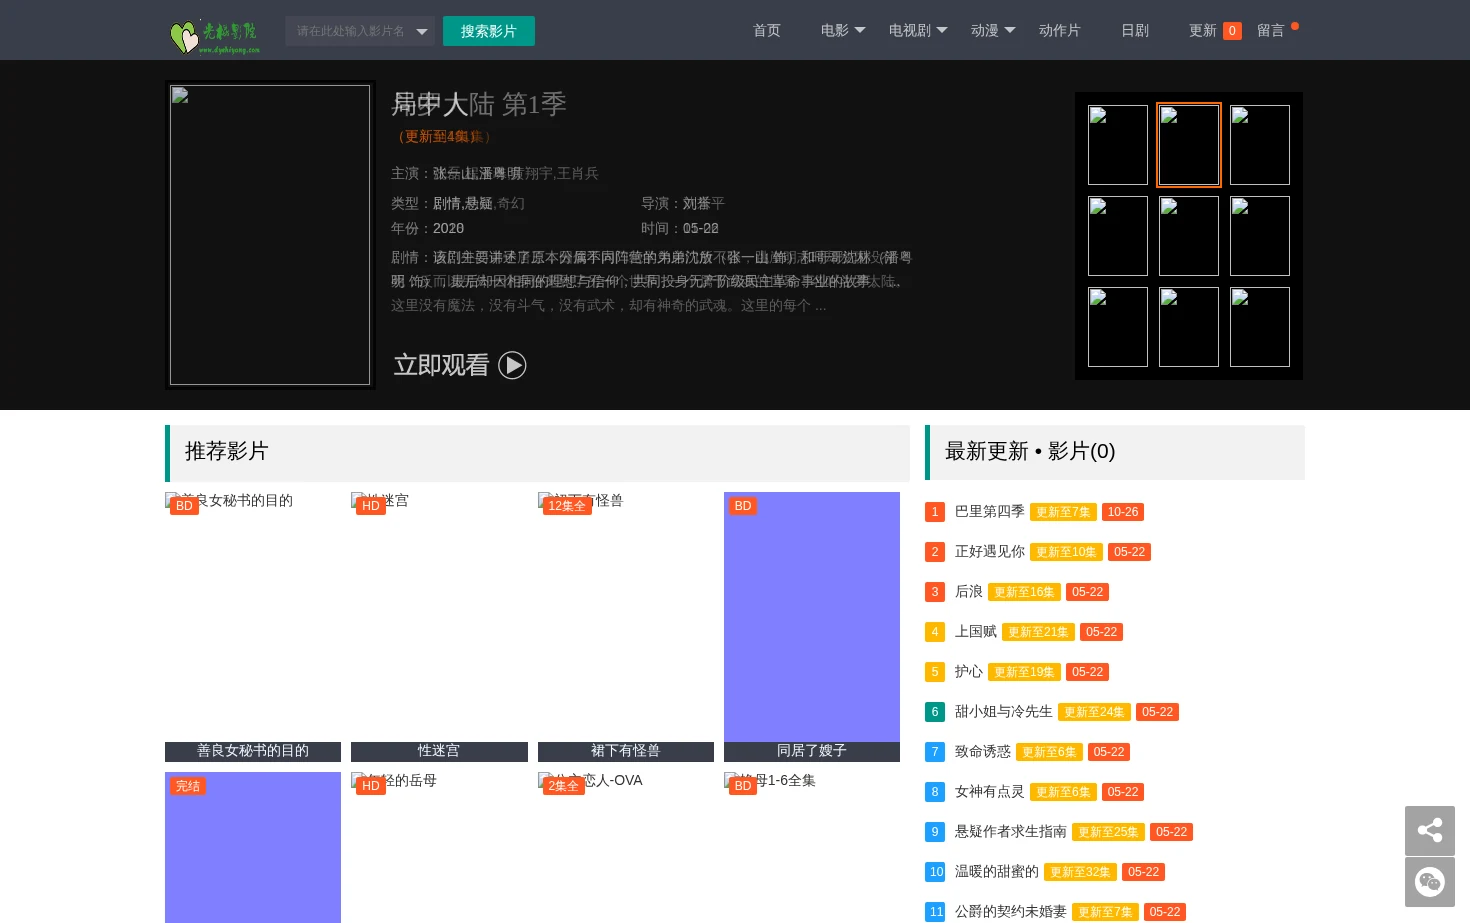
Task: Open 温暖的甜蜜的 in the updates list
Action: (x=997, y=871)
